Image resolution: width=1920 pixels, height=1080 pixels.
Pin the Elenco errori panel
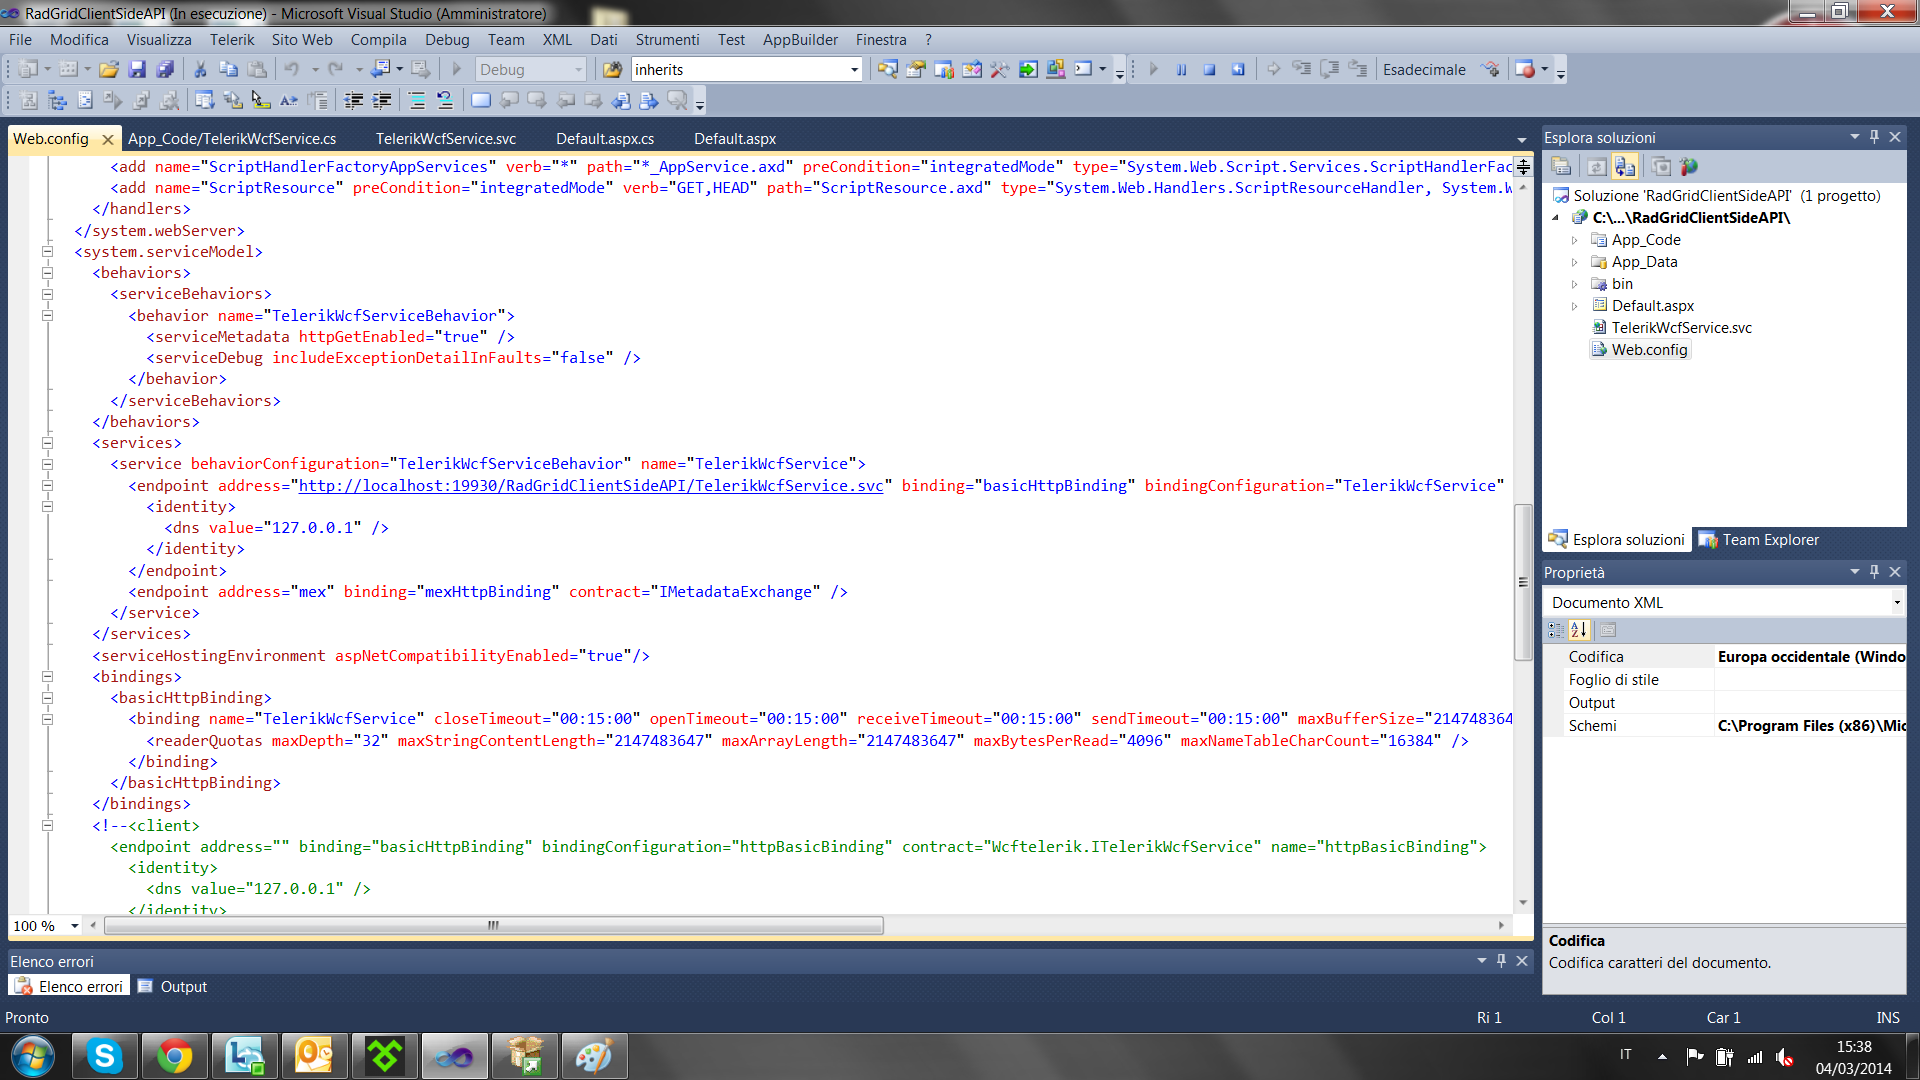(1501, 961)
